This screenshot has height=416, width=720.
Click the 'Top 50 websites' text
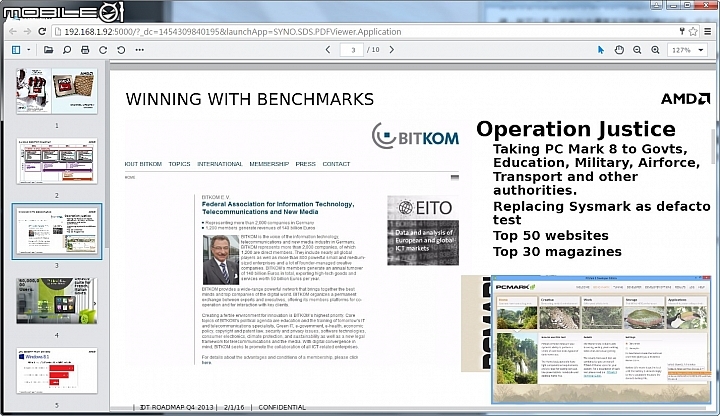coord(551,236)
